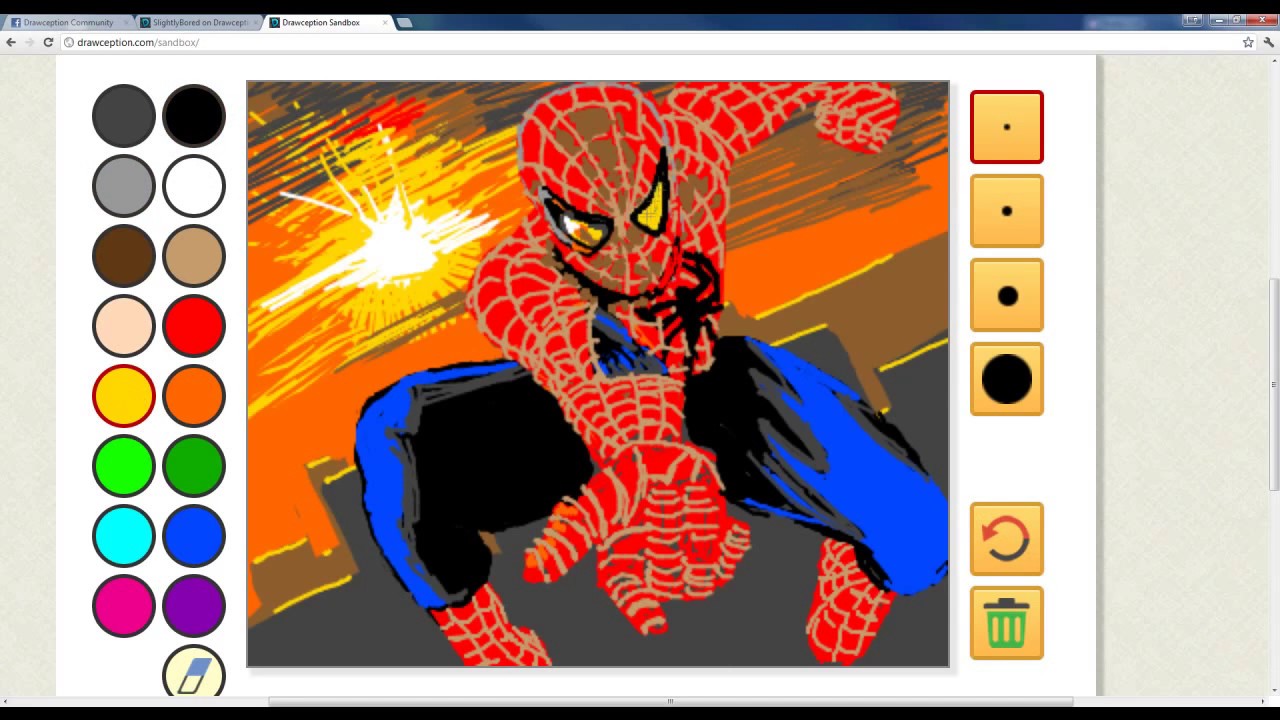Choose the purple color swatch
The width and height of the screenshot is (1280, 720).
coord(194,606)
